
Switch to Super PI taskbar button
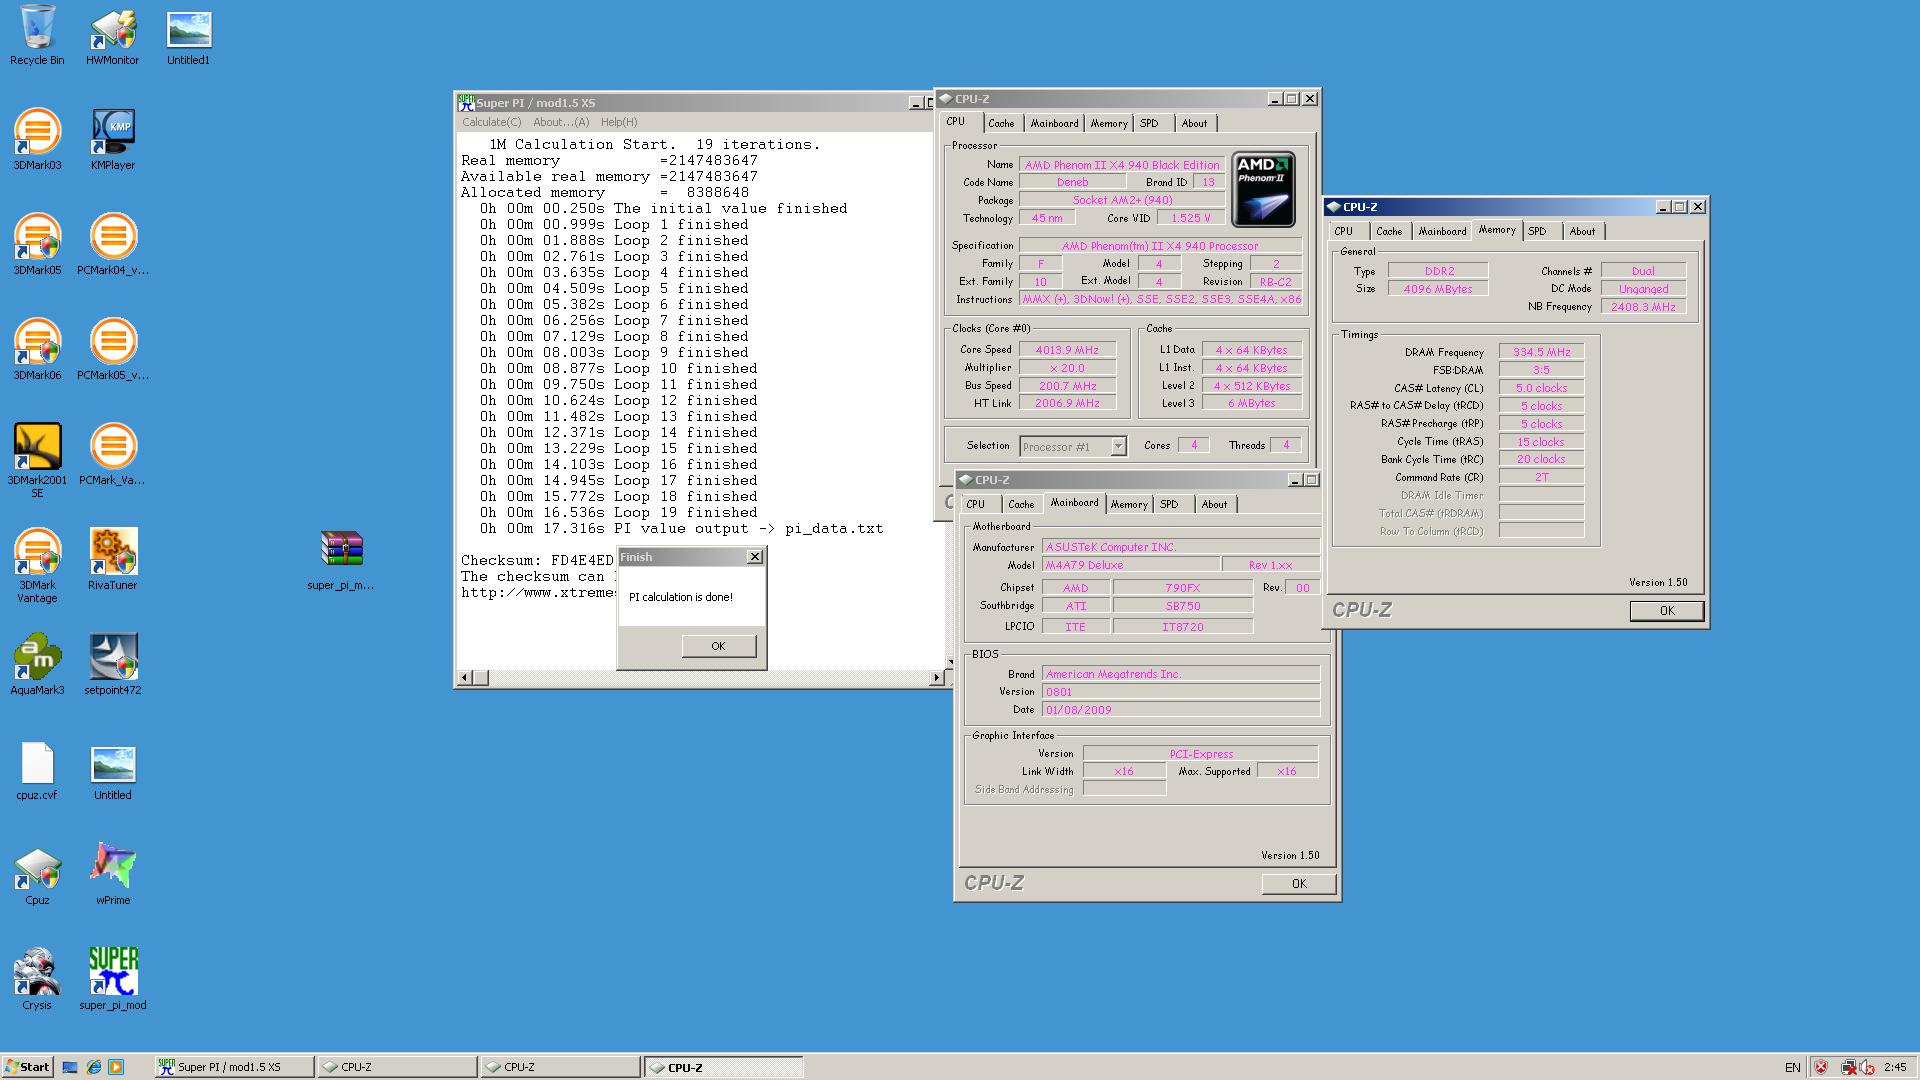(x=234, y=1067)
